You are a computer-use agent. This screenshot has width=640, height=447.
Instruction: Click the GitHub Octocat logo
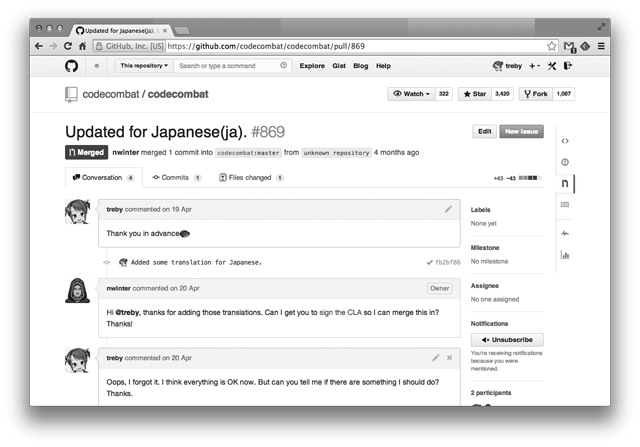(x=71, y=66)
